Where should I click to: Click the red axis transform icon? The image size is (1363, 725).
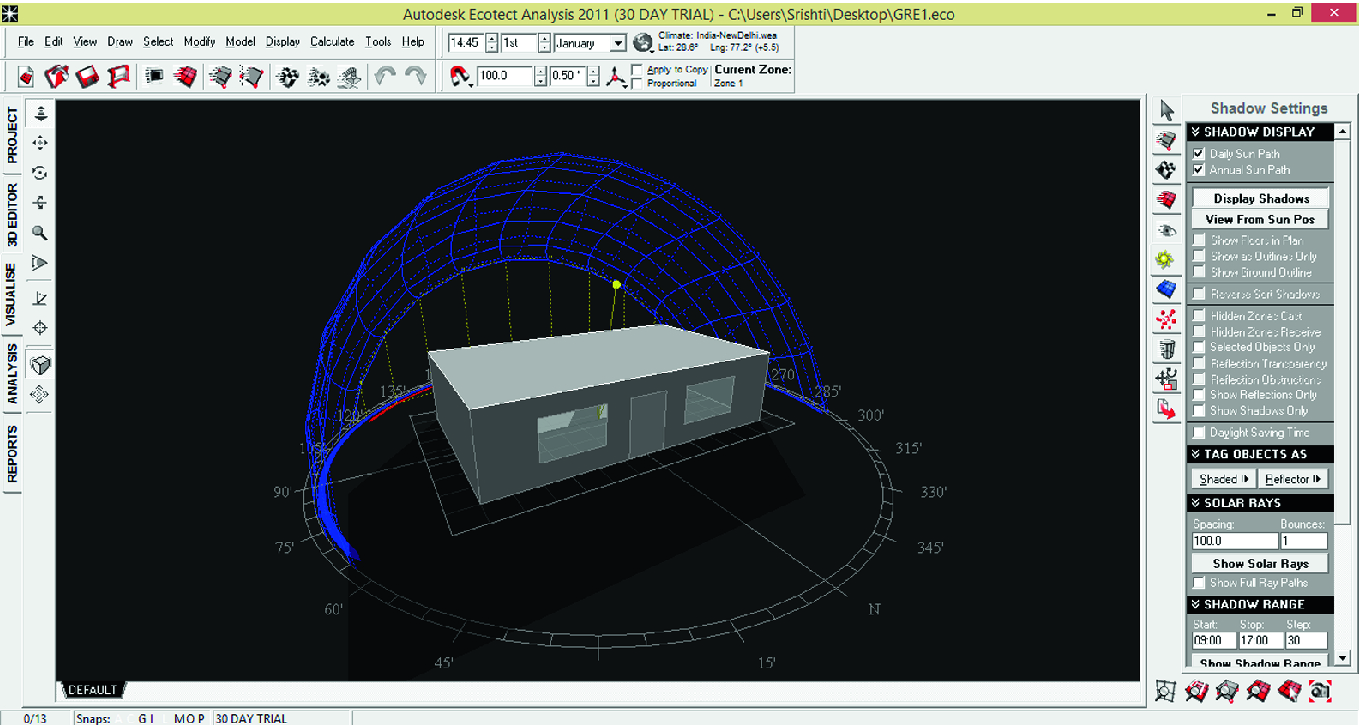(618, 76)
